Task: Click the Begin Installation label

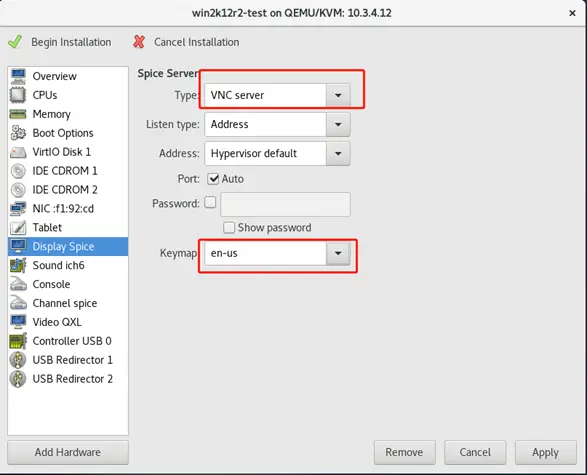Action: point(71,42)
